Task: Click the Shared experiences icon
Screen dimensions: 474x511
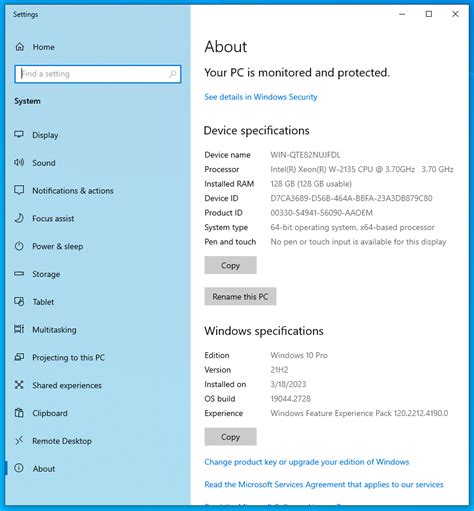Action: click(x=19, y=385)
